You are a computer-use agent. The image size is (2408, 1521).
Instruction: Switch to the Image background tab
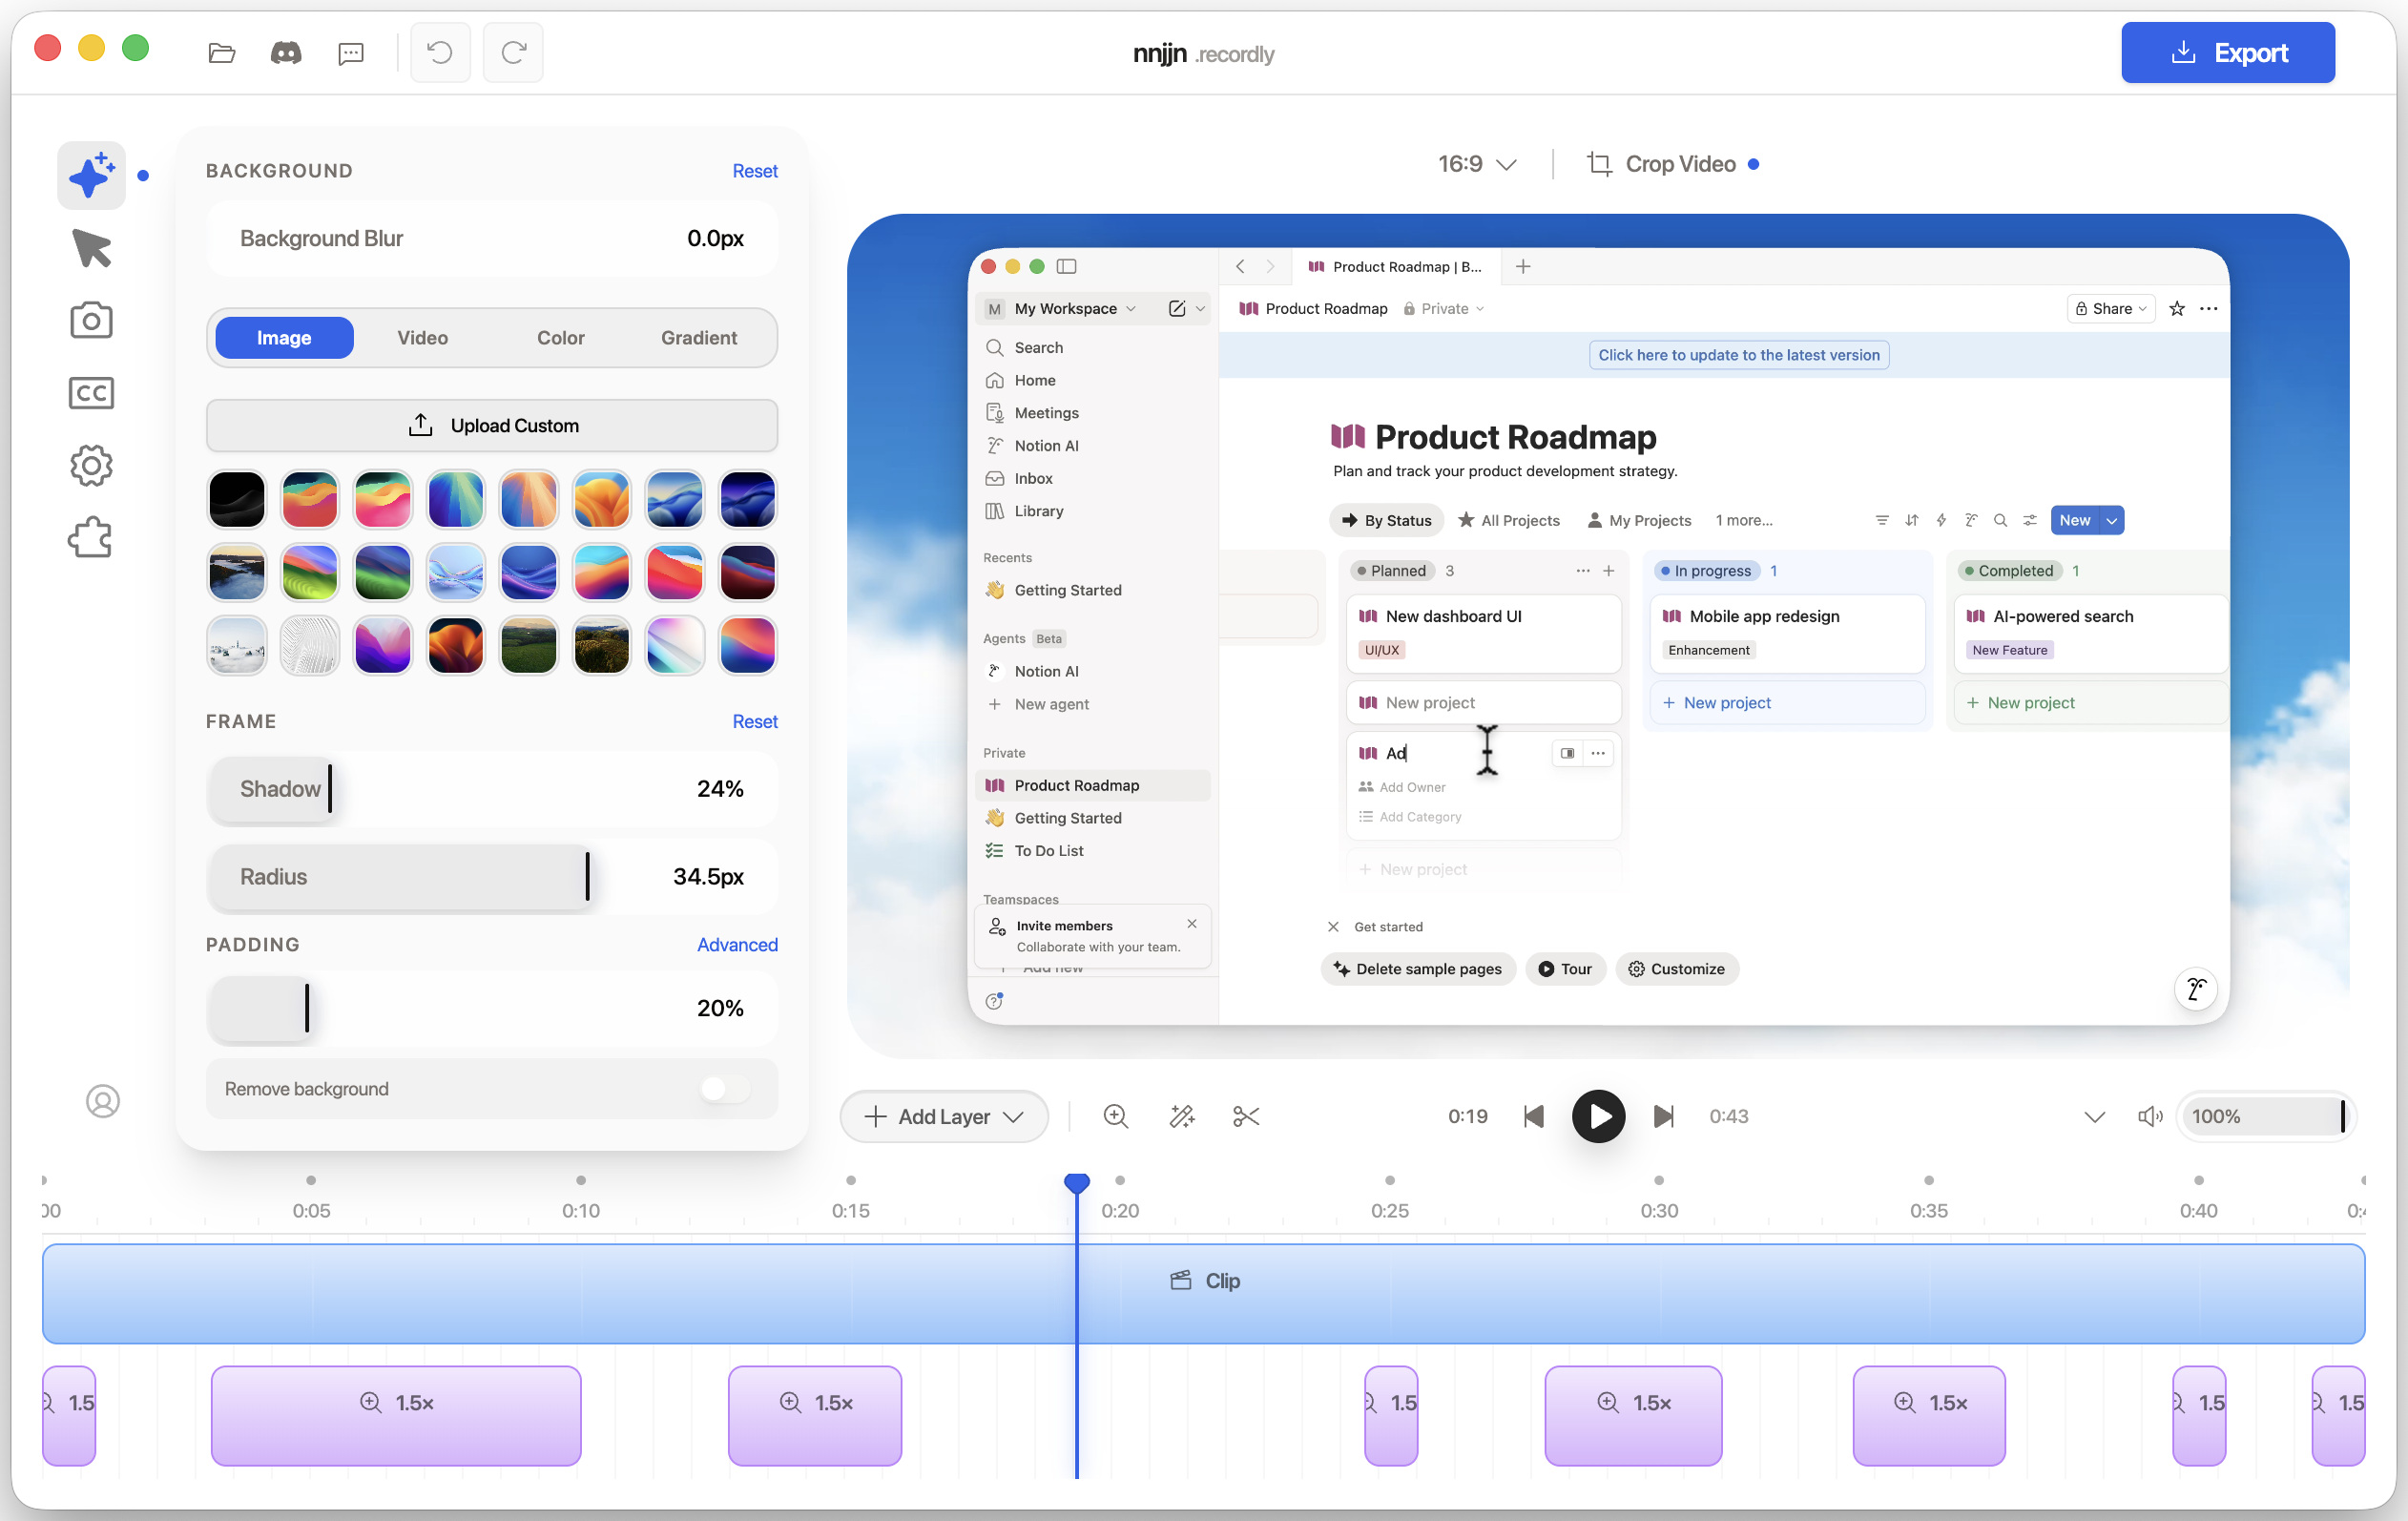[x=284, y=338]
